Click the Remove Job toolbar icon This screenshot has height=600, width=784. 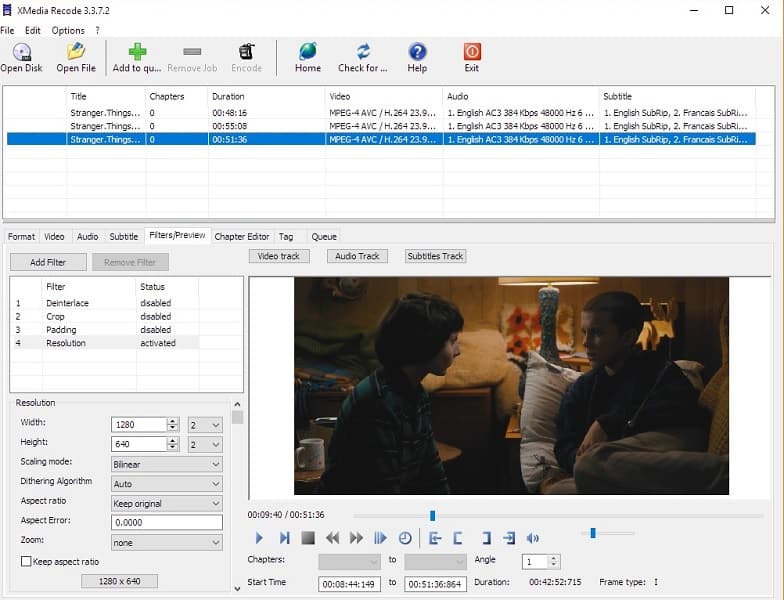coord(192,52)
